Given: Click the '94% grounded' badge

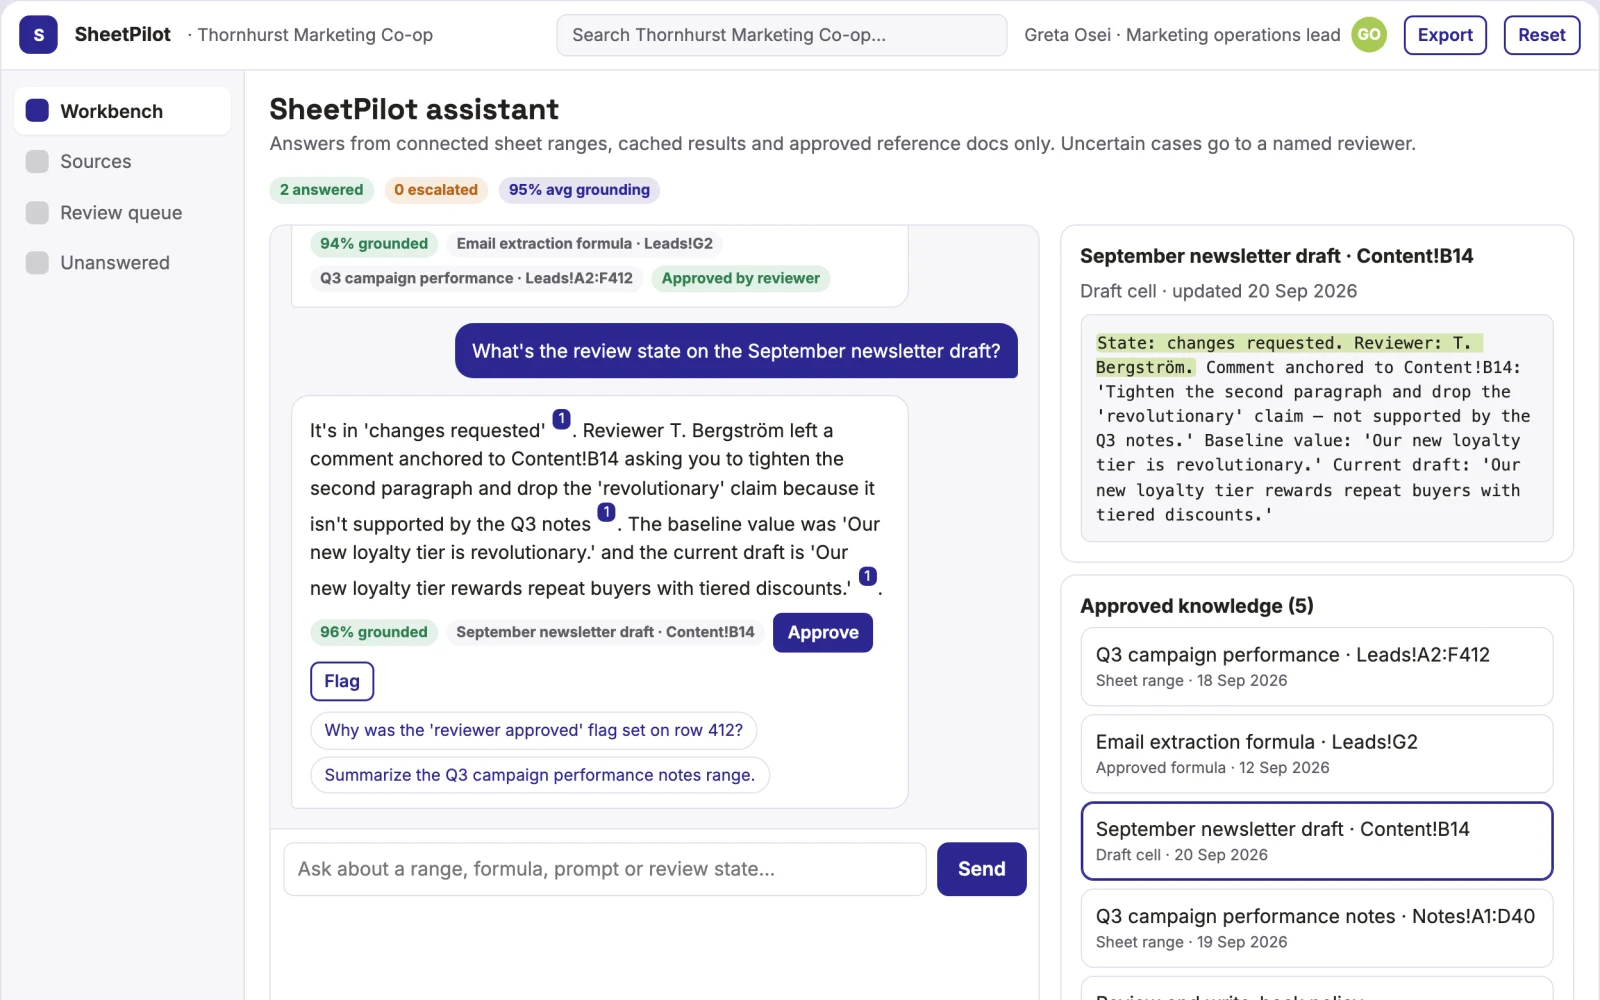Looking at the screenshot, I should coord(374,244).
